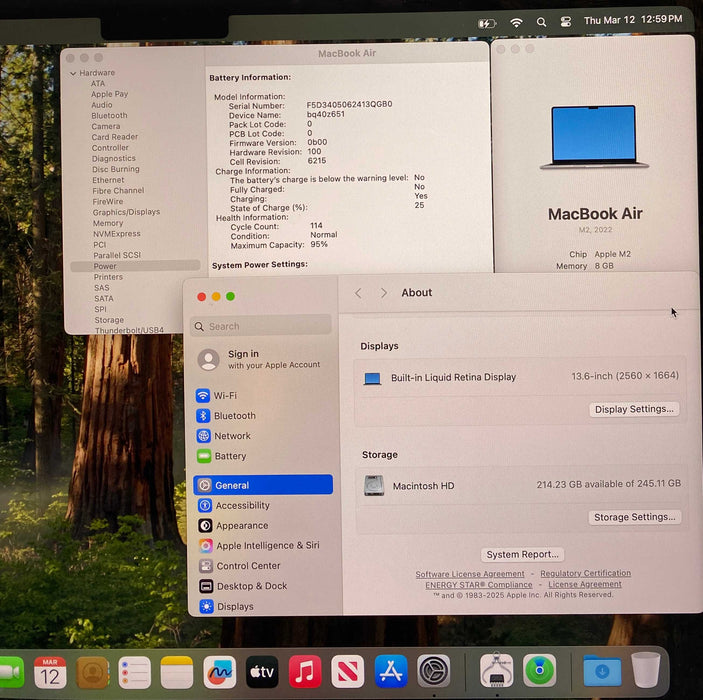
Task: Click the Search field in System Settings
Action: [261, 326]
